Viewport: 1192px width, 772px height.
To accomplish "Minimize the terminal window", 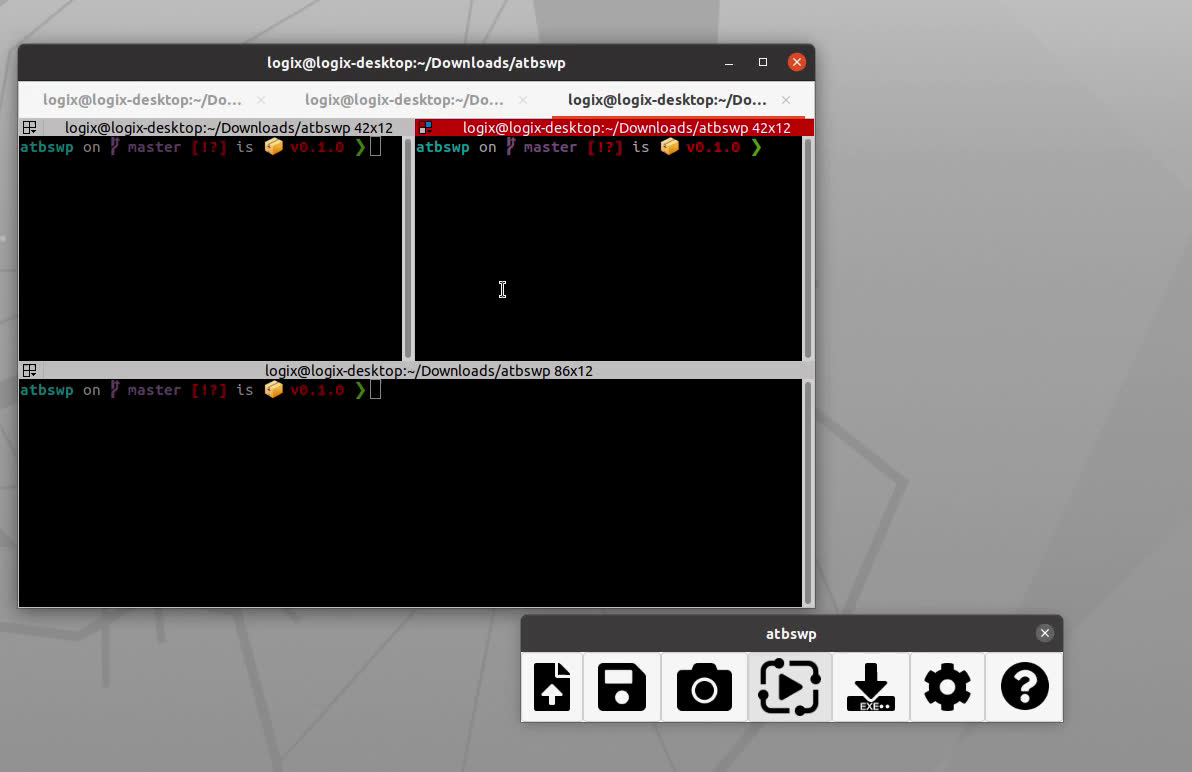I will [x=729, y=62].
